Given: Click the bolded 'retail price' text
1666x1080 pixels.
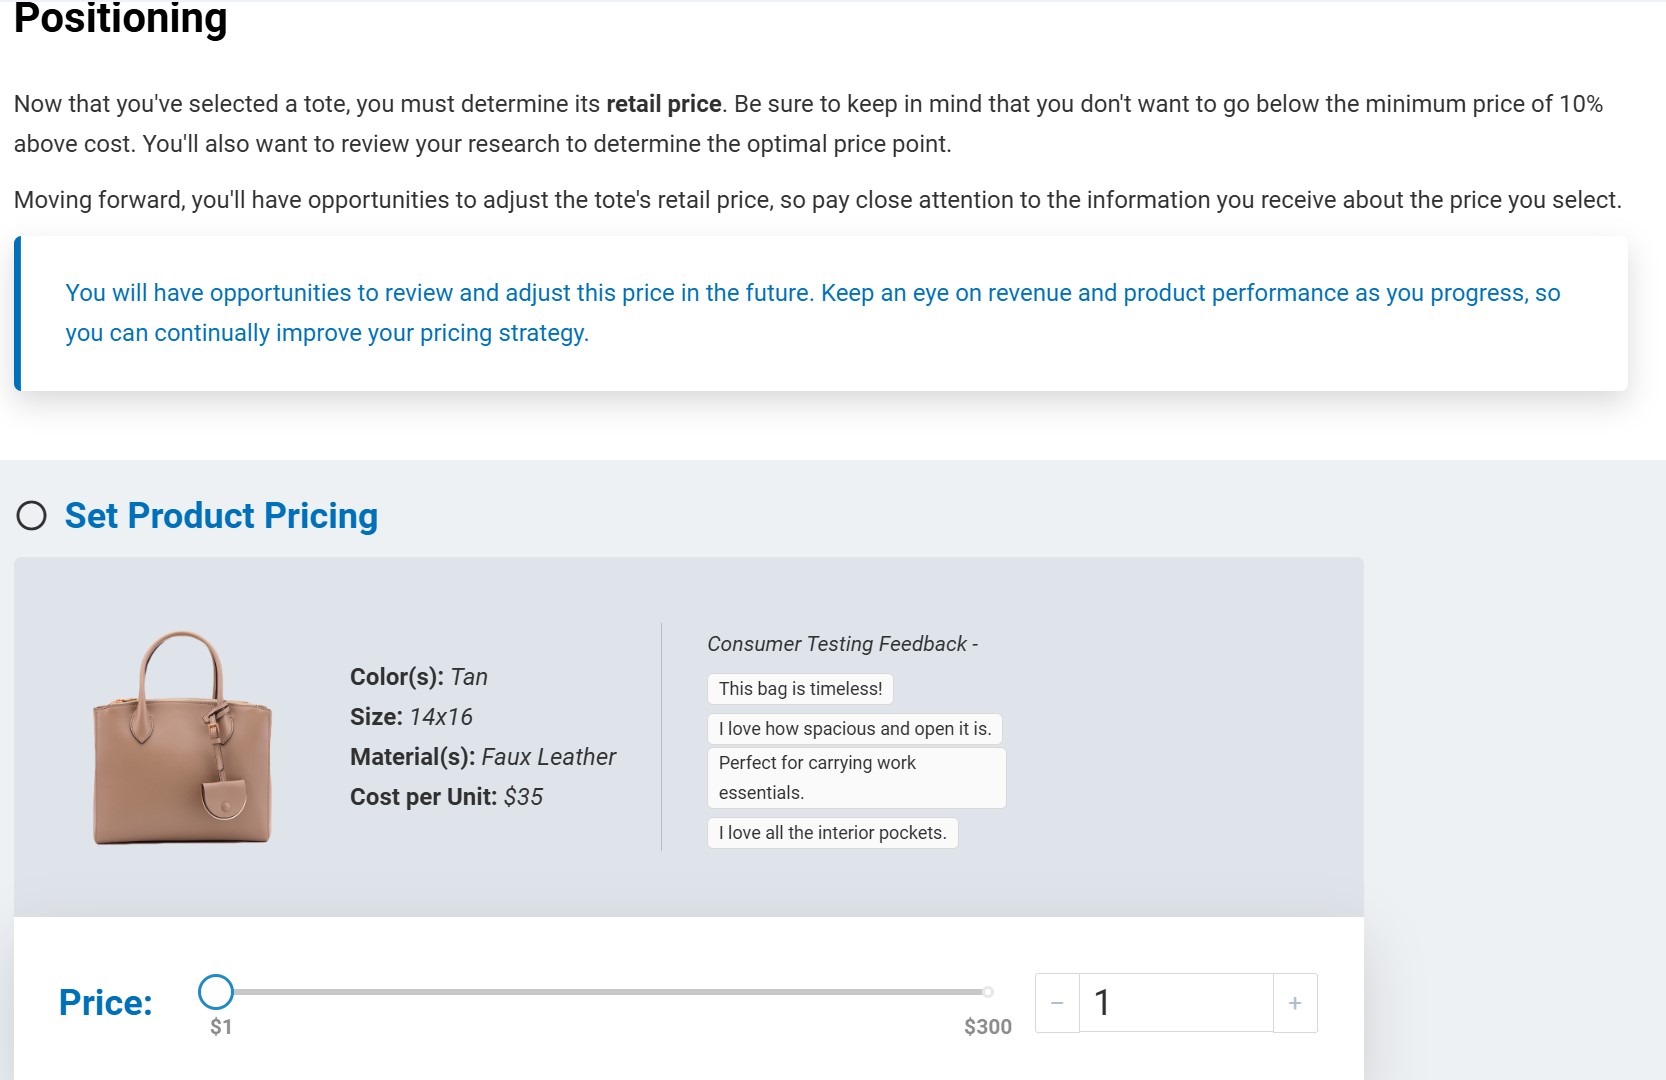Looking at the screenshot, I should coord(663,101).
